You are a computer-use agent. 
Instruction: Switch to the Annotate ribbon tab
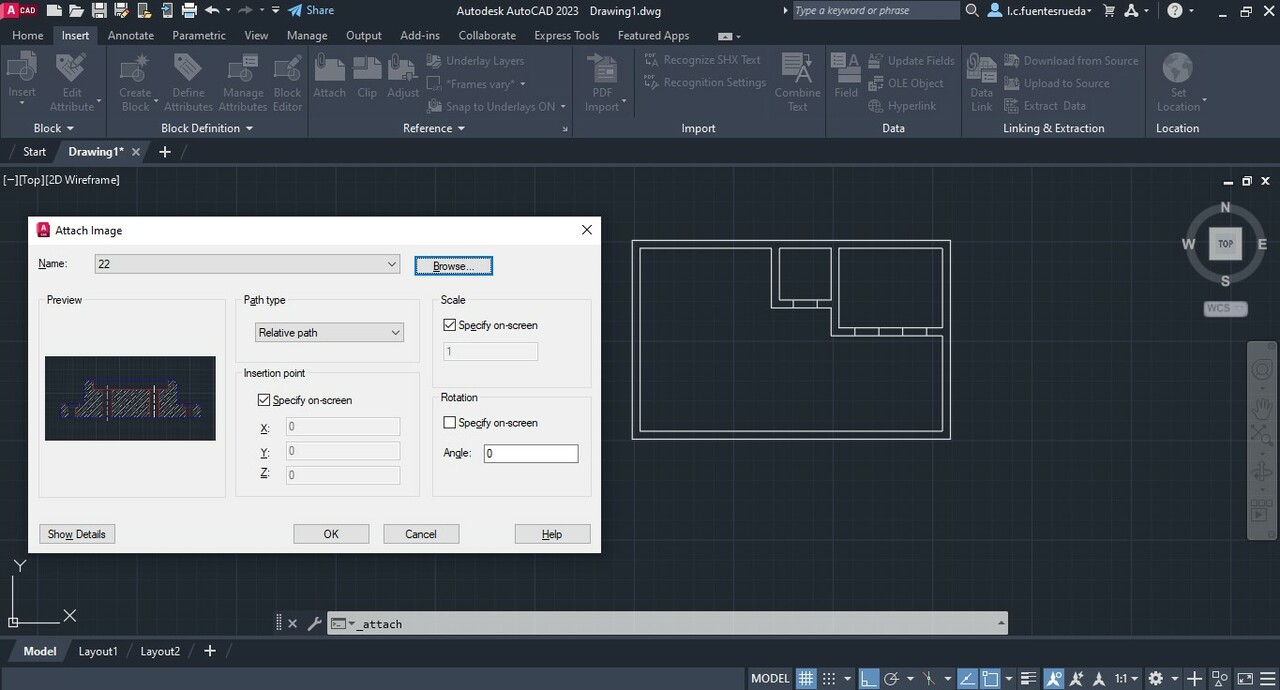point(131,35)
